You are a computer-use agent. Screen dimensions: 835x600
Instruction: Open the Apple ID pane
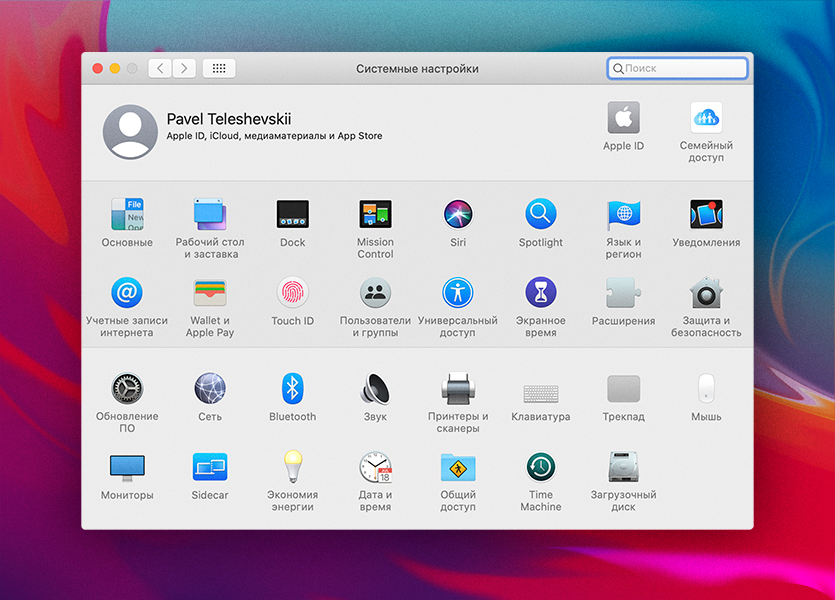pos(623,119)
